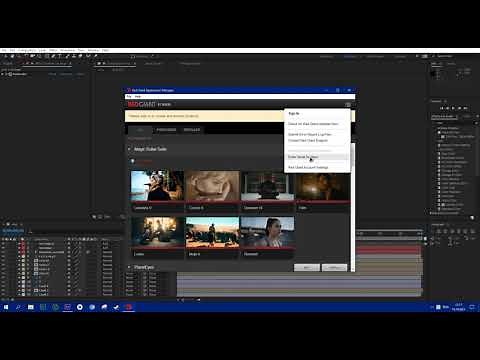Open After Effects Composition menu
The image size is (480, 360).
pos(27,50)
